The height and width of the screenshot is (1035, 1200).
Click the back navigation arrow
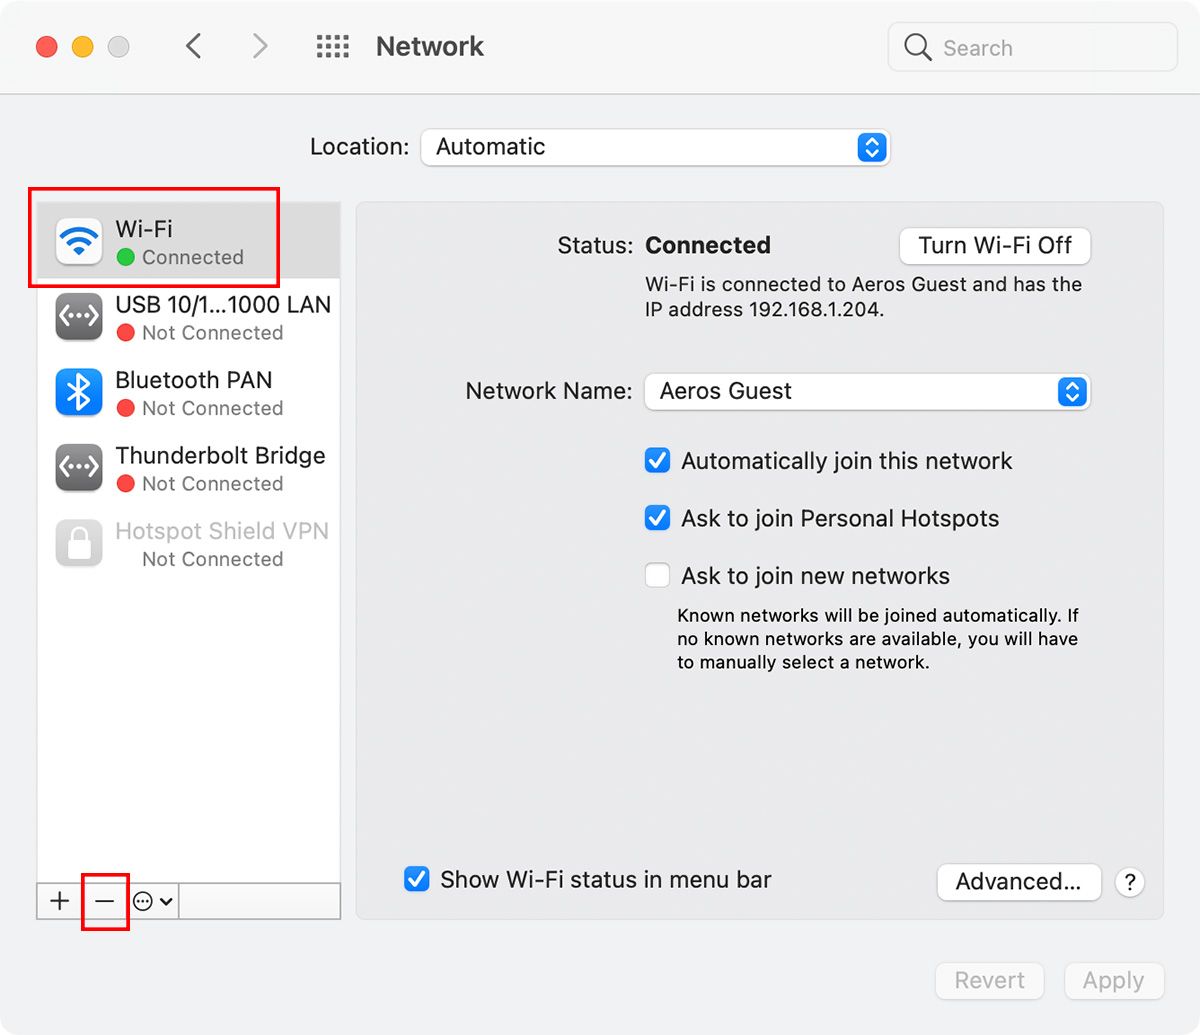(x=193, y=46)
